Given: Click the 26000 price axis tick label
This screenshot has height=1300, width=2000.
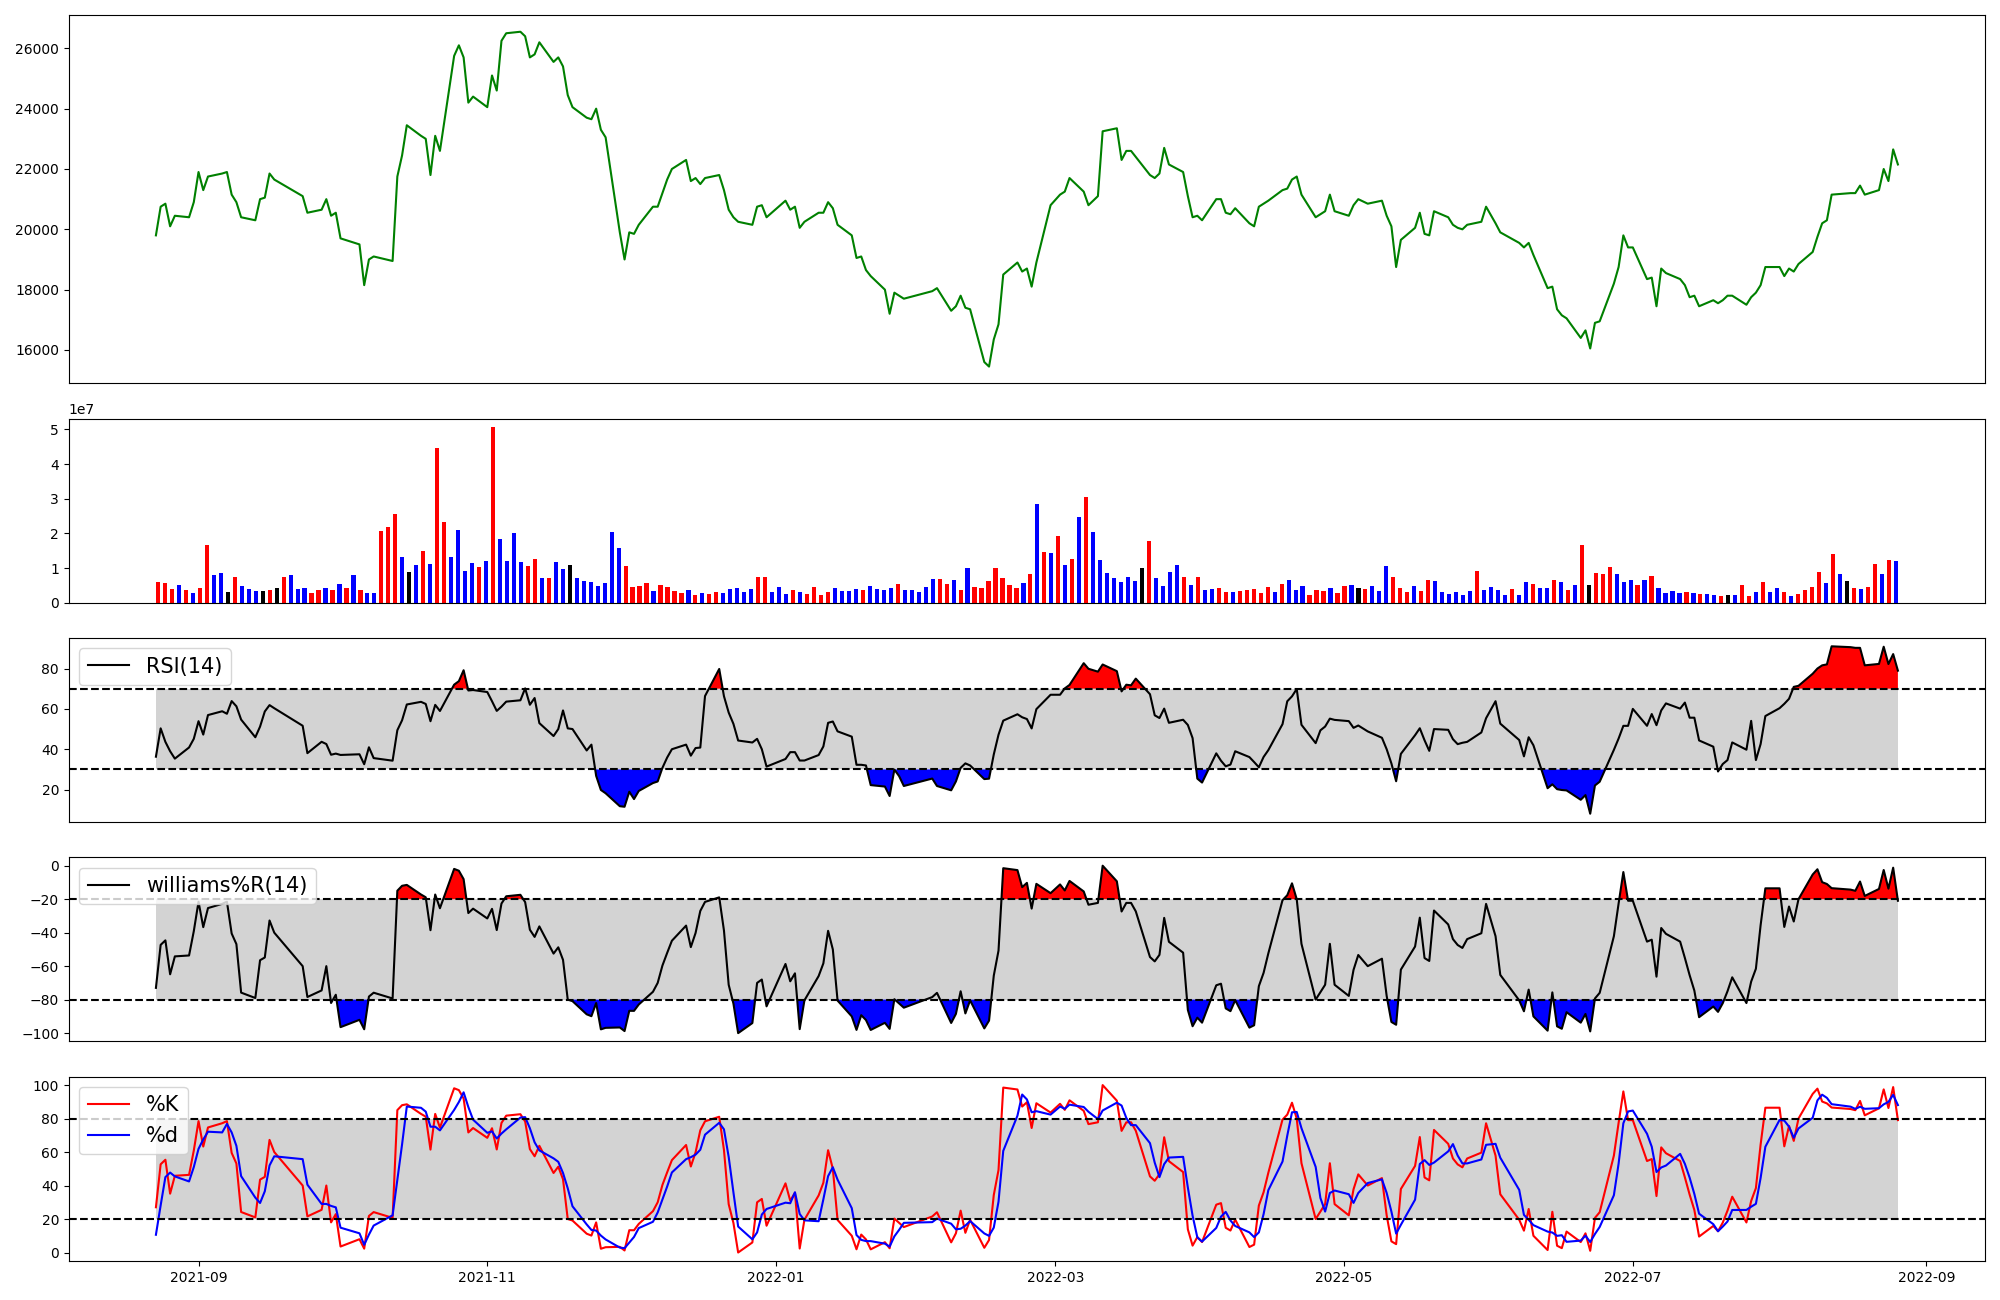Looking at the screenshot, I should pyautogui.click(x=35, y=49).
